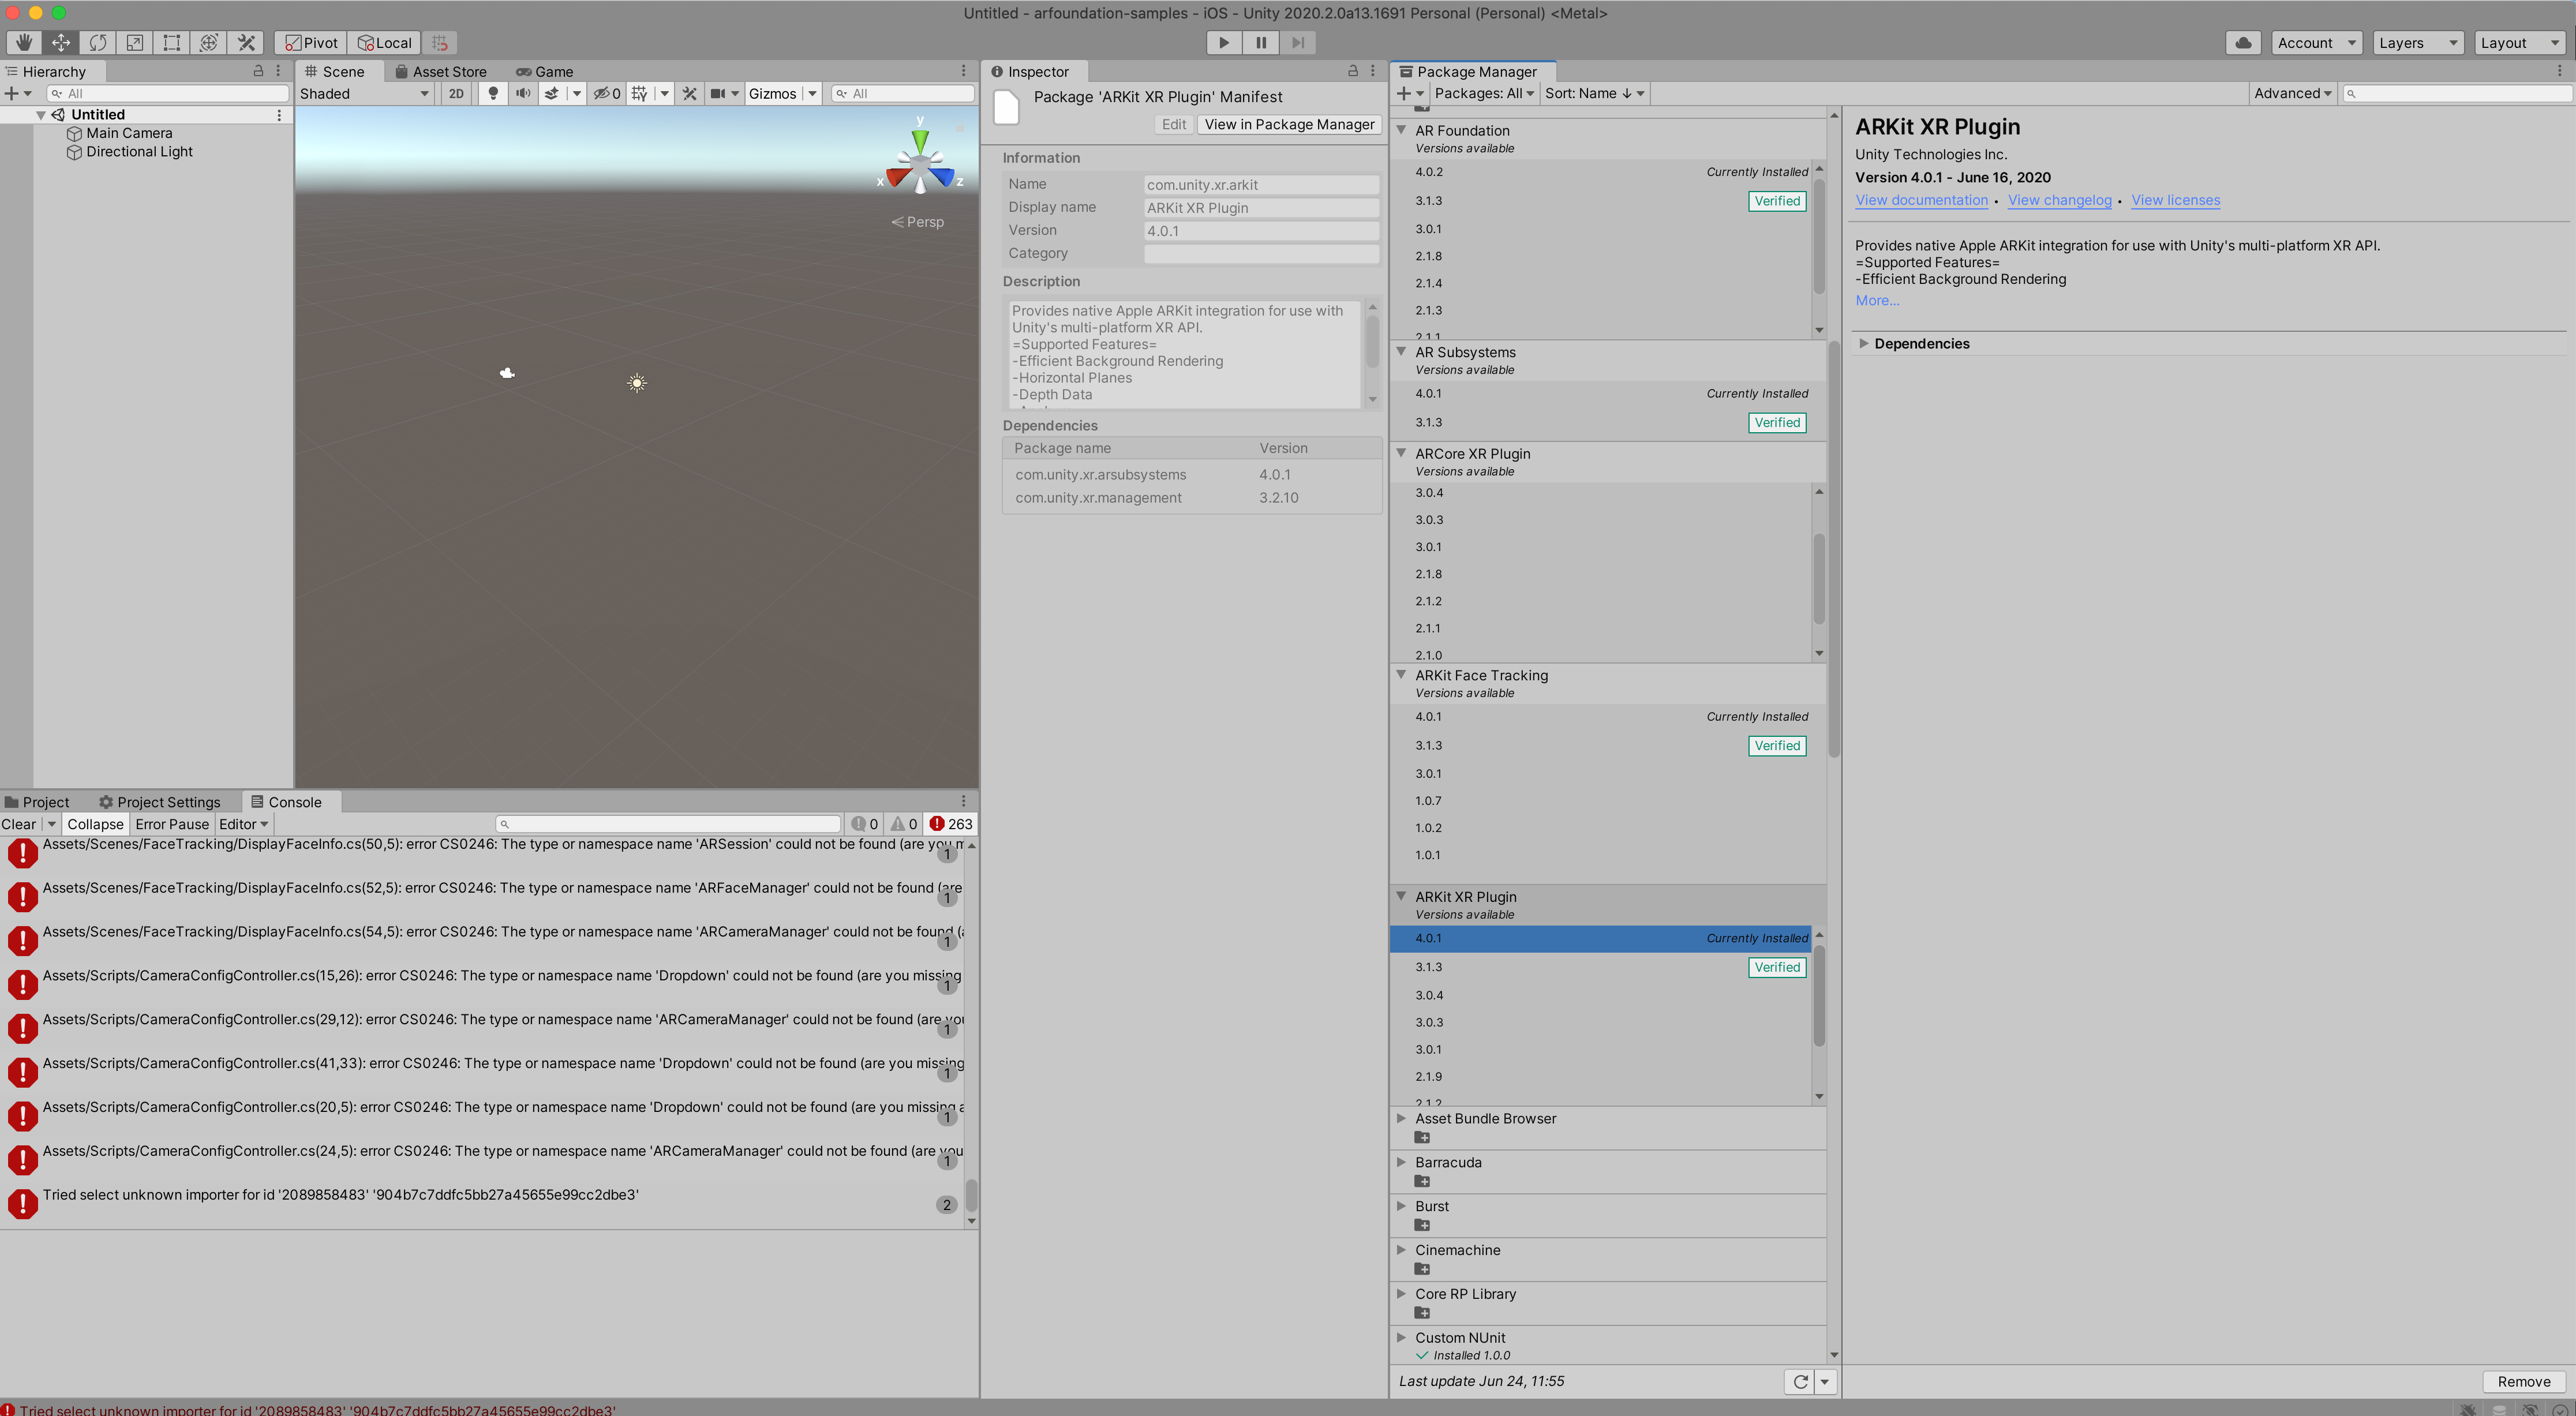Toggle scene lighting in the Scene view
This screenshot has height=1416, width=2576.
pos(493,93)
